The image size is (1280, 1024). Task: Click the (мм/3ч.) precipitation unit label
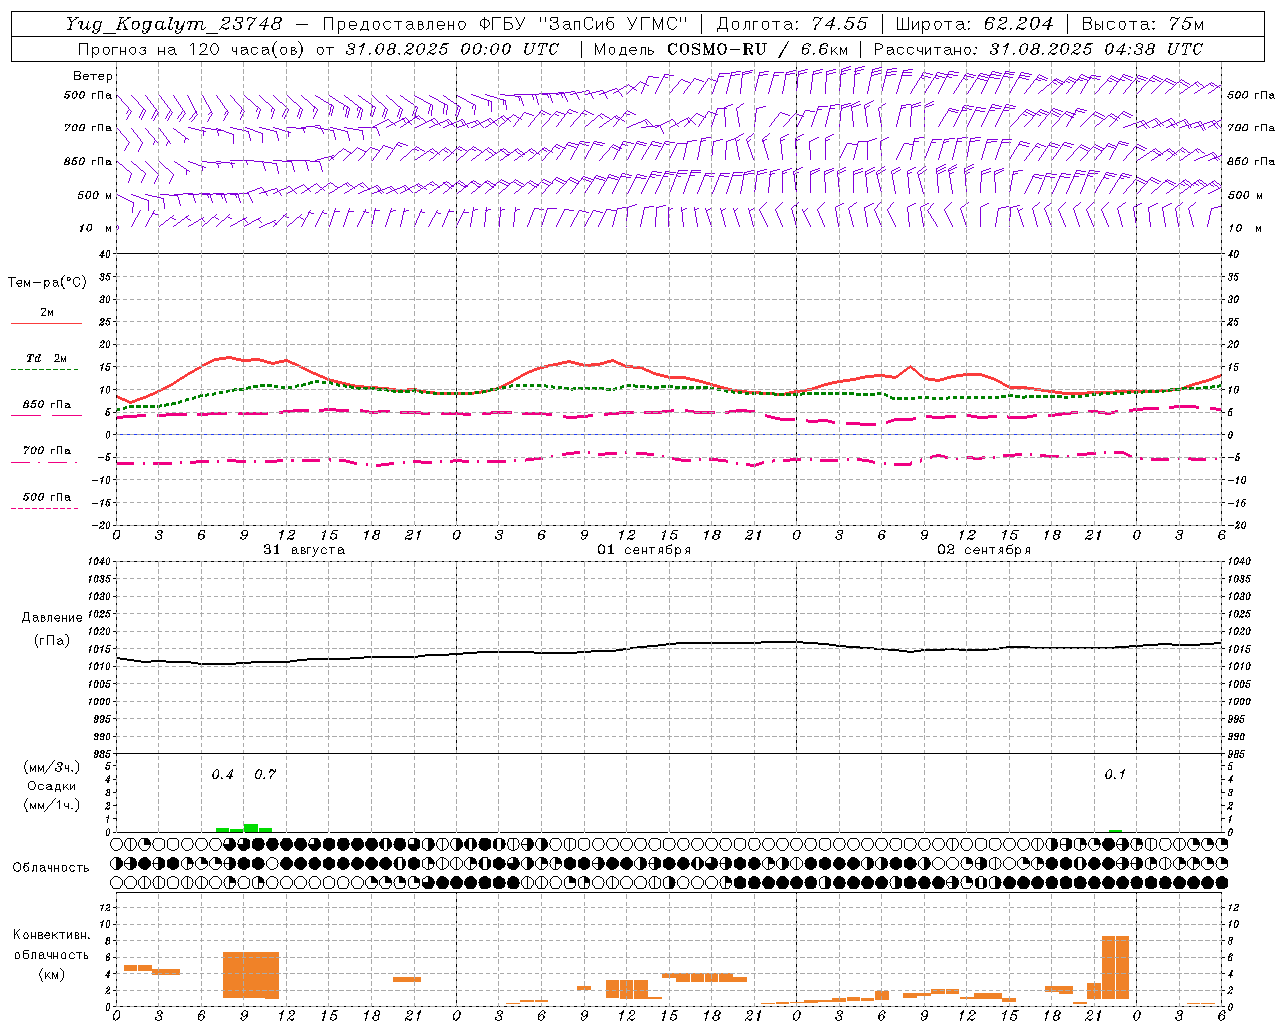pos(52,767)
